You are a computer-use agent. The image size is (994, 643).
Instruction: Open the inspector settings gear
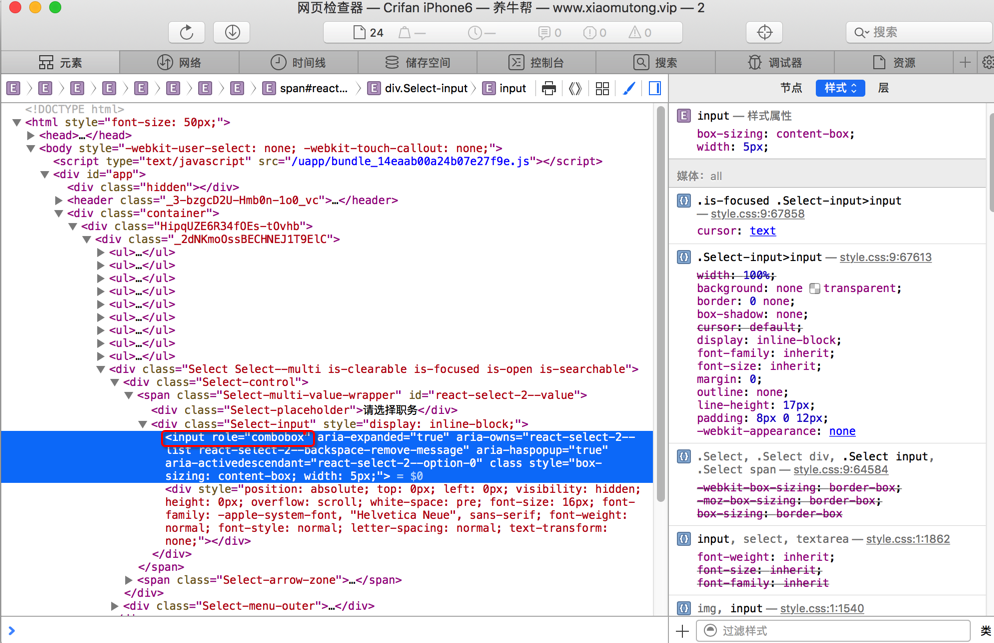[988, 62]
